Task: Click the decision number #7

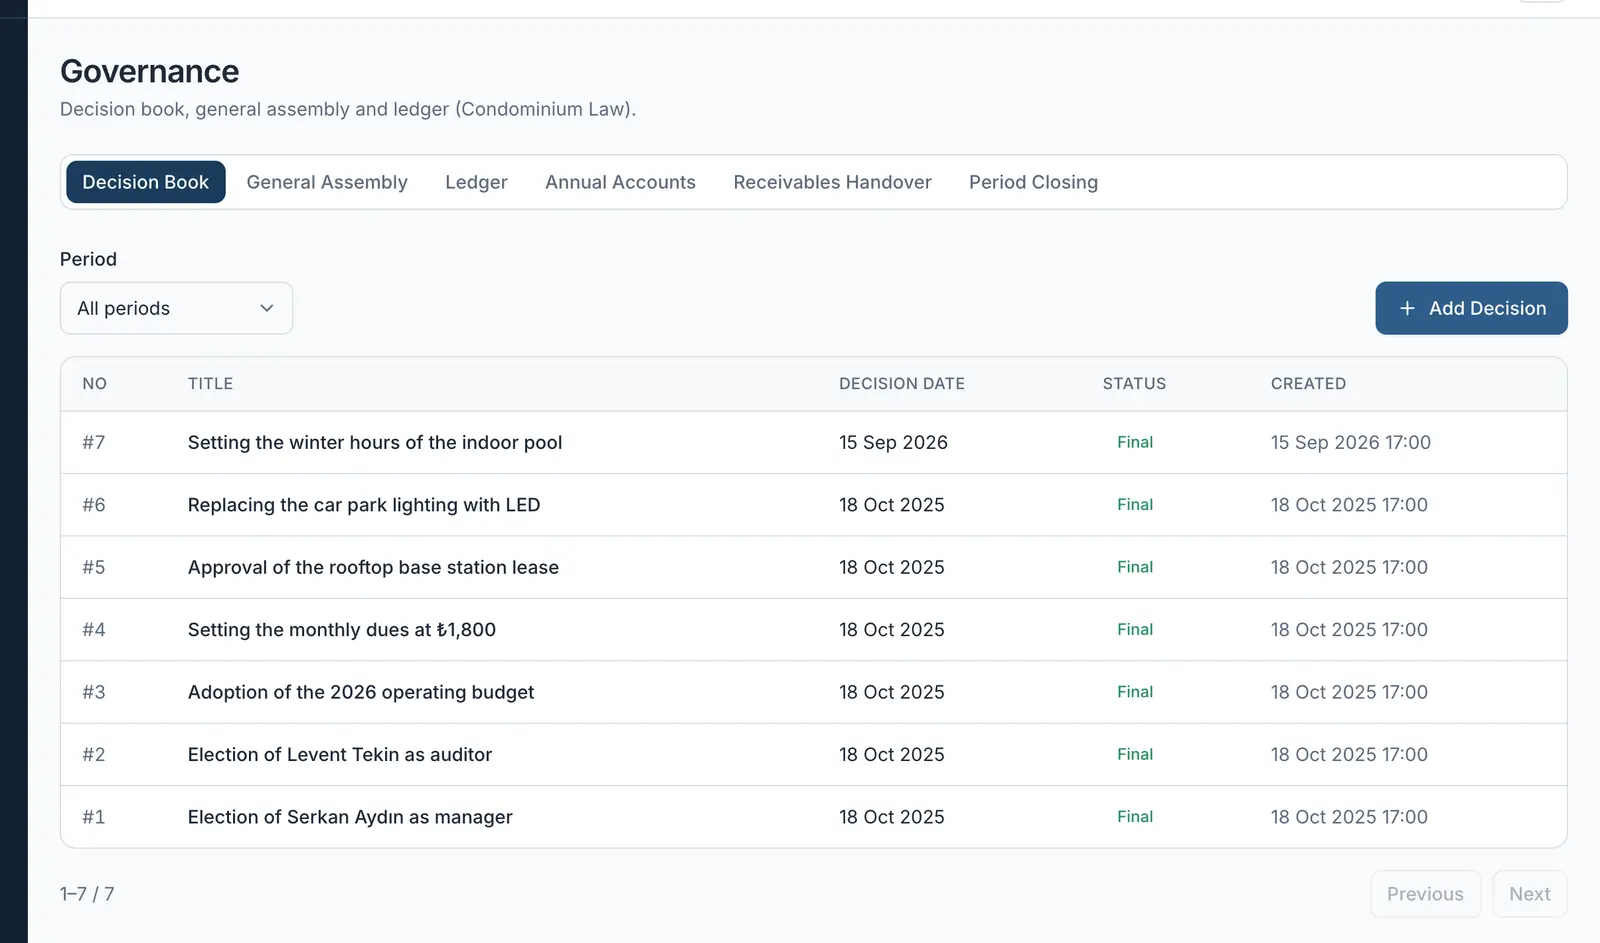Action: [x=94, y=442]
